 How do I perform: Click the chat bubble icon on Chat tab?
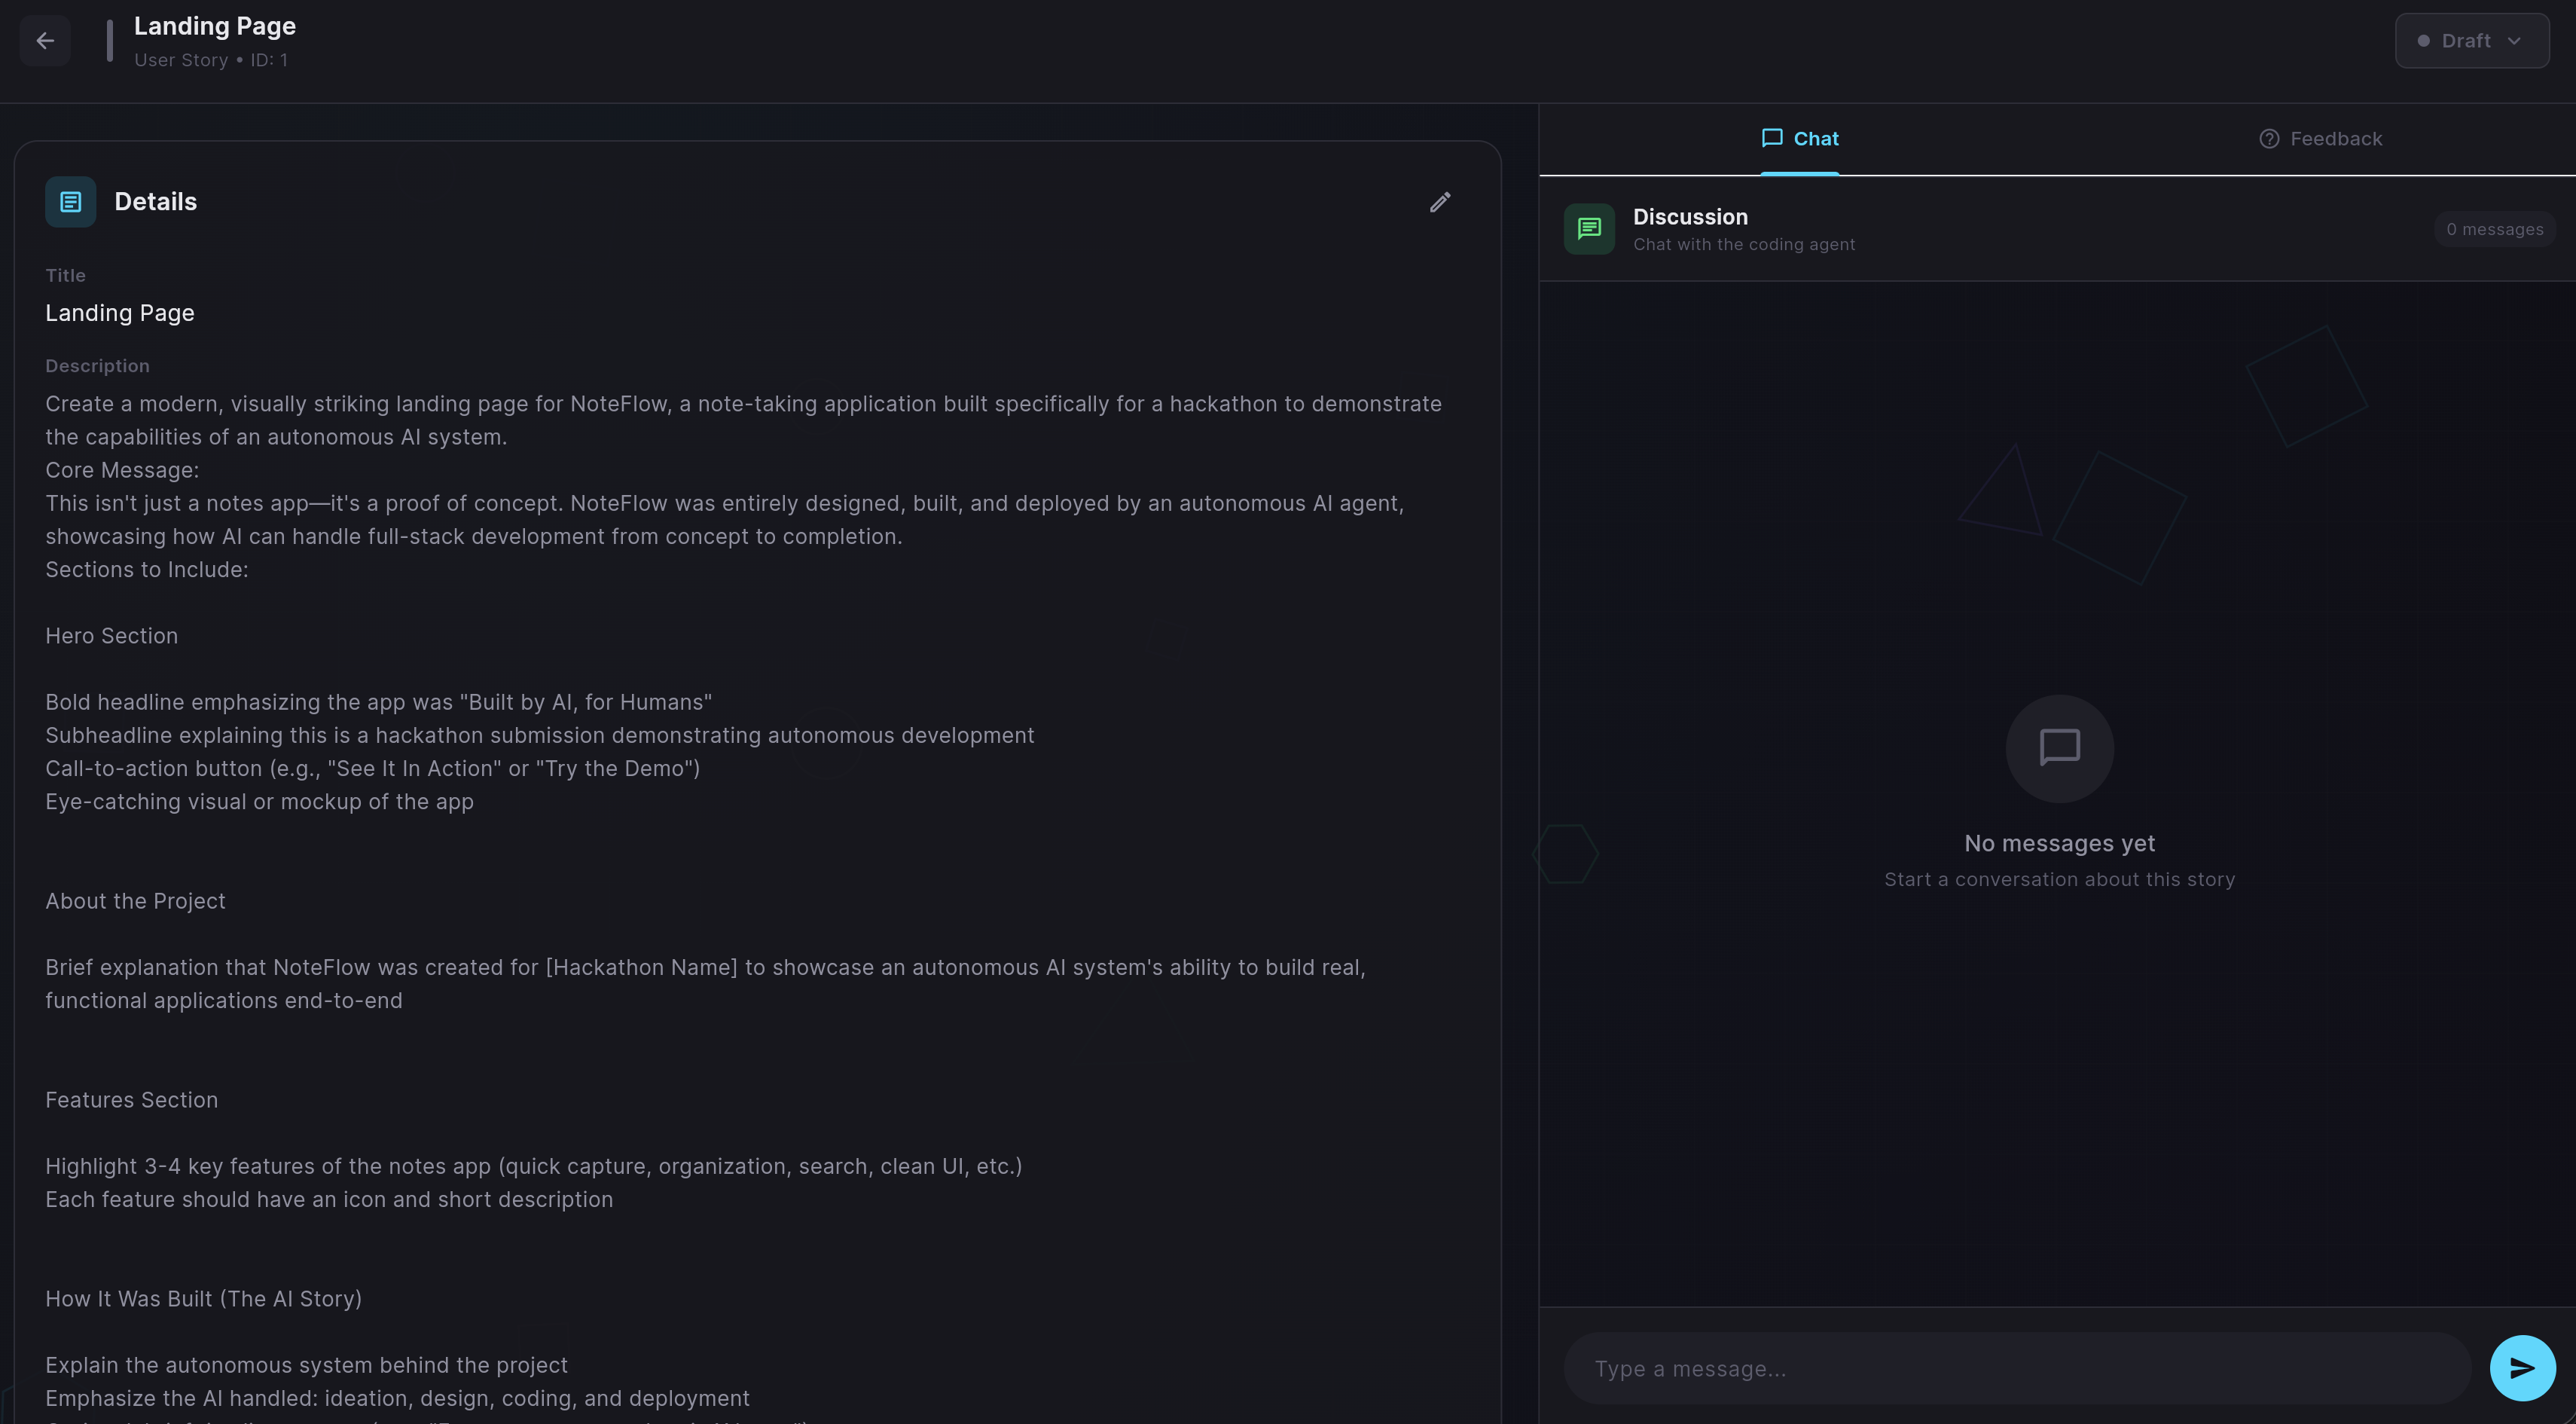(x=1771, y=138)
